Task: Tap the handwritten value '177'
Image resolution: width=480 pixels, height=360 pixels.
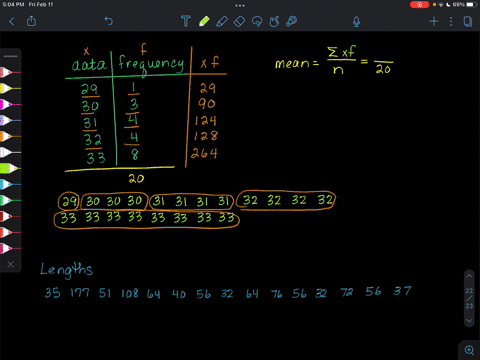Action: pos(80,293)
